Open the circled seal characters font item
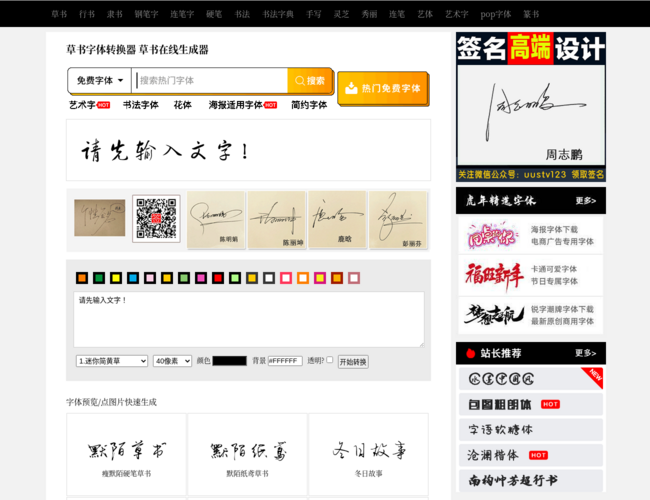This screenshot has height=500, width=650. (x=531, y=379)
